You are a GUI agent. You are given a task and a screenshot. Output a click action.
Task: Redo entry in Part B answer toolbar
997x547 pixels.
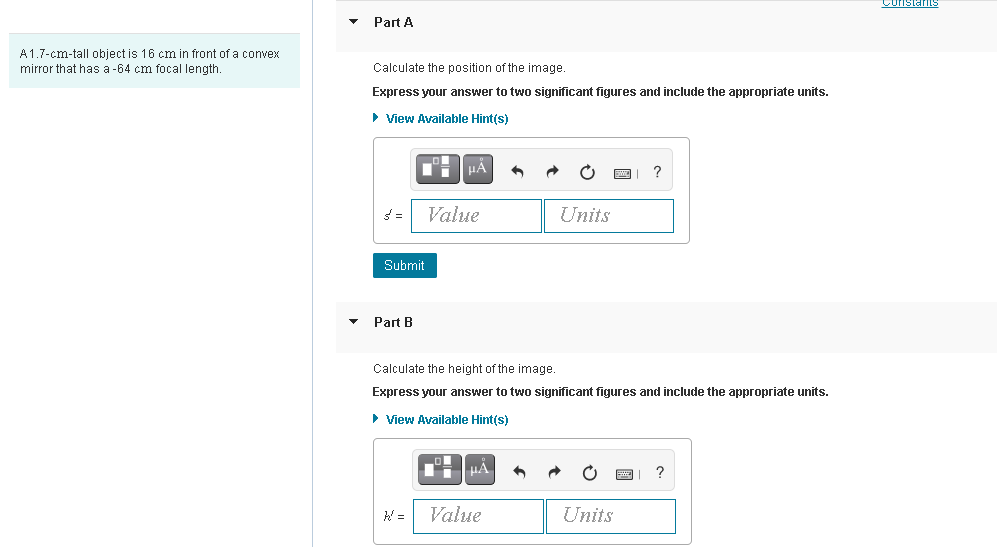point(554,473)
